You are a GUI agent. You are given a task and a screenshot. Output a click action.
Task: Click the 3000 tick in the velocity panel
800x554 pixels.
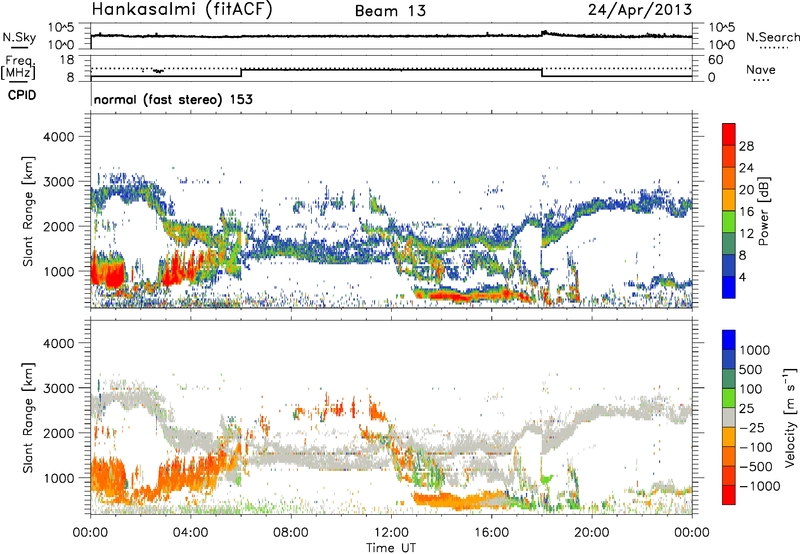58,388
